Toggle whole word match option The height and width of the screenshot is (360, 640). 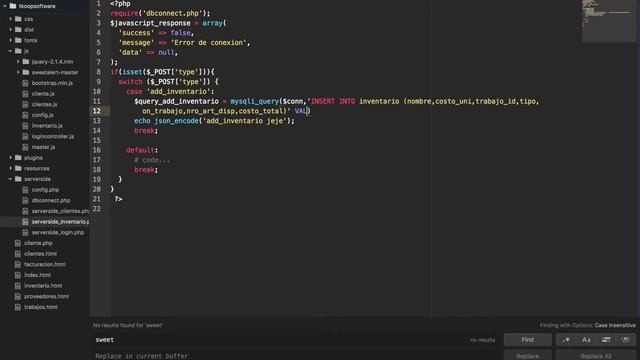[x=625, y=340]
